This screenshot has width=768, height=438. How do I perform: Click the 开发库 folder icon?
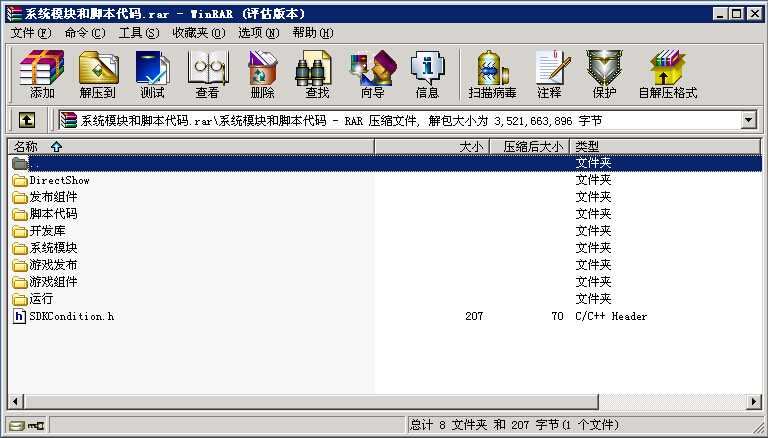click(x=20, y=231)
